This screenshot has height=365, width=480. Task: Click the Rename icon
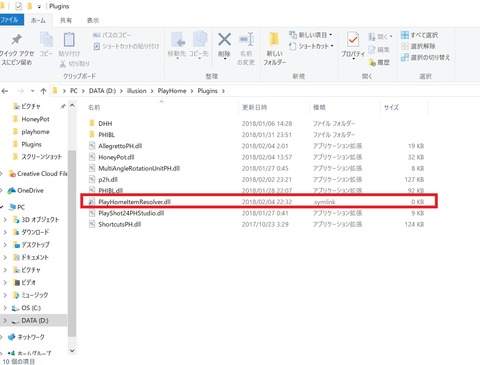point(246,40)
